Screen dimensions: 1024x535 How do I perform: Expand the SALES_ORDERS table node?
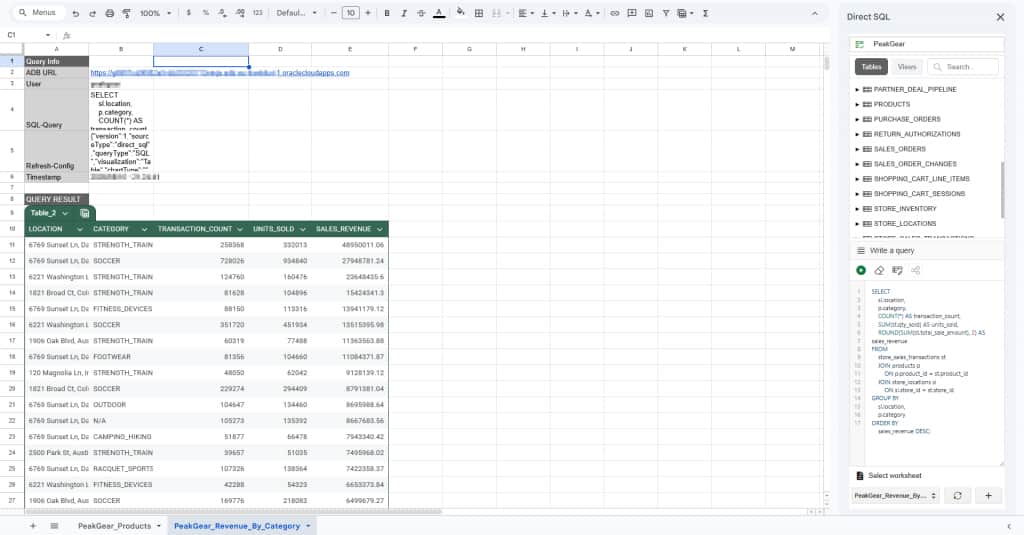[x=857, y=149]
